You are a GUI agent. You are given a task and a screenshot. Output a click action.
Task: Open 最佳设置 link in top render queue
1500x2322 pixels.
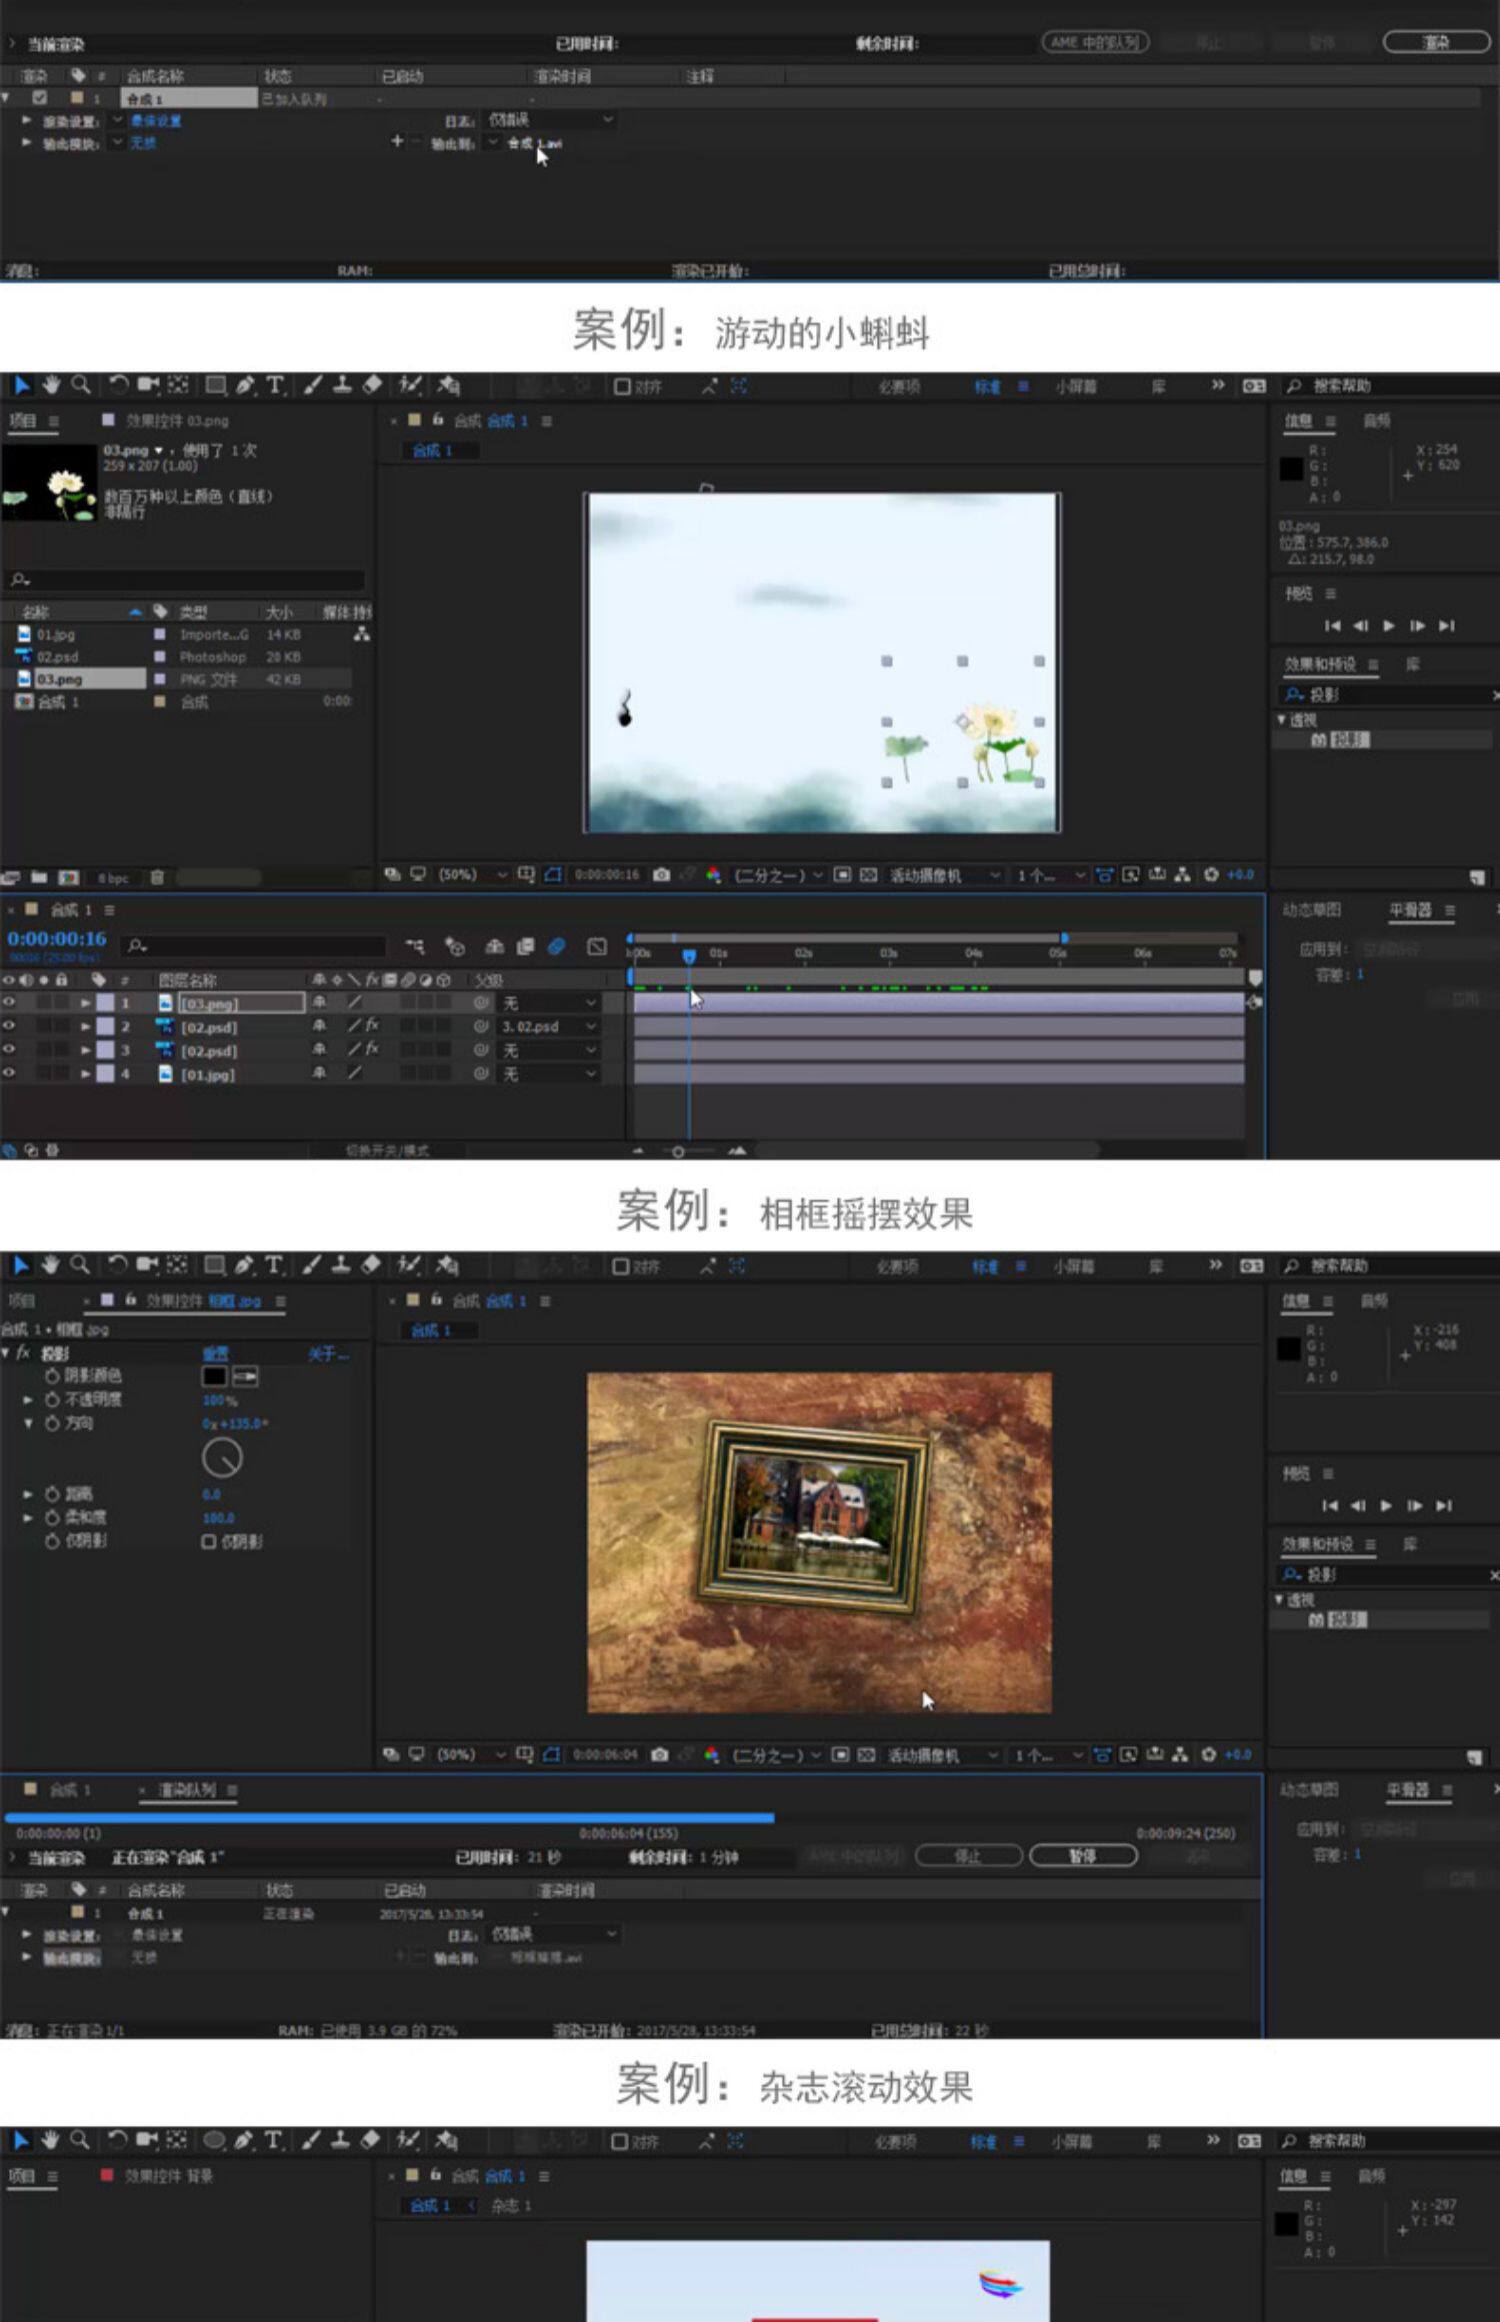[x=156, y=121]
